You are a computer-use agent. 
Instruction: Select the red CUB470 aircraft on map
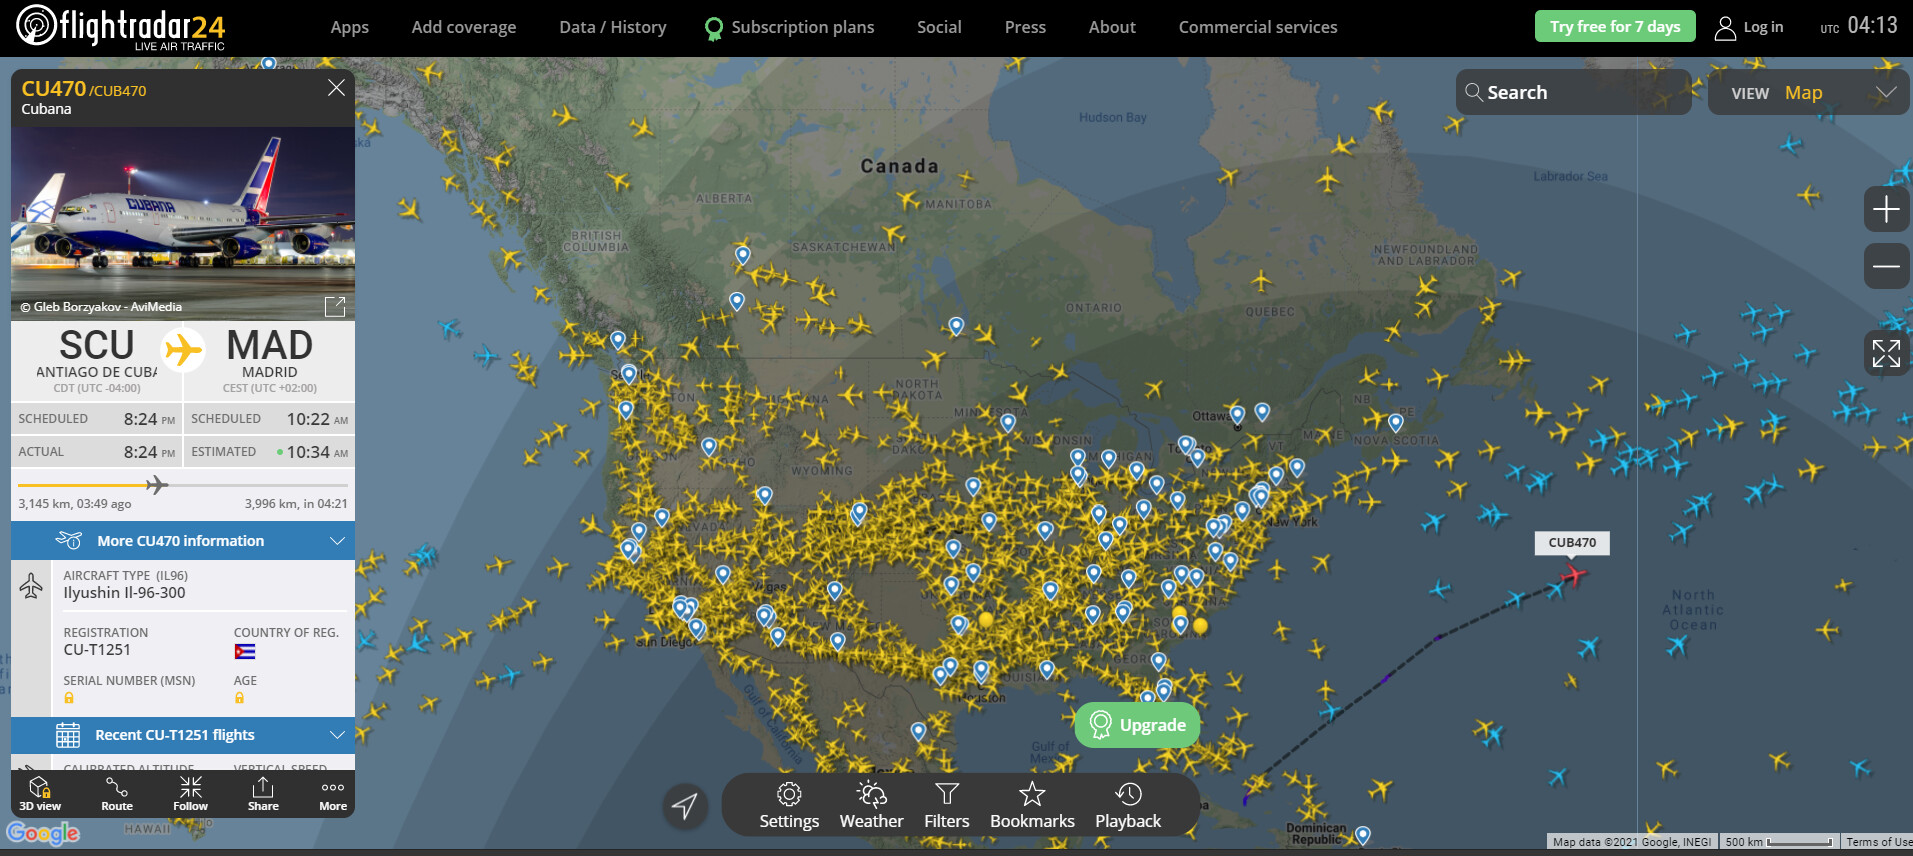pyautogui.click(x=1573, y=575)
